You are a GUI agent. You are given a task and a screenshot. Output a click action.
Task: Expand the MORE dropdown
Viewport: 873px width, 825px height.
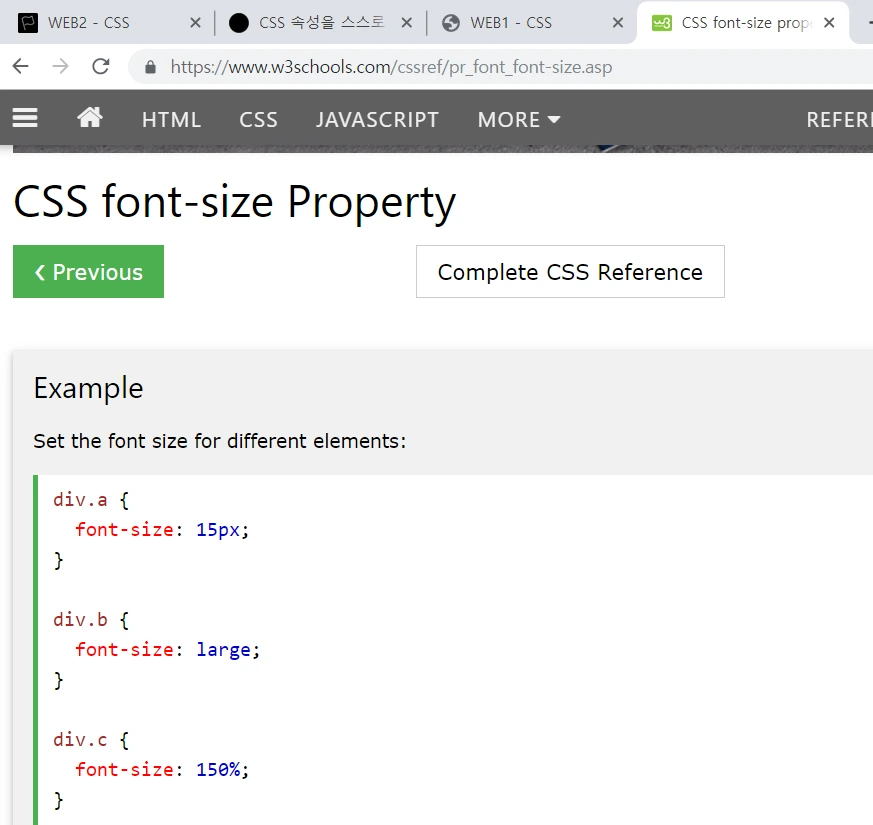518,120
